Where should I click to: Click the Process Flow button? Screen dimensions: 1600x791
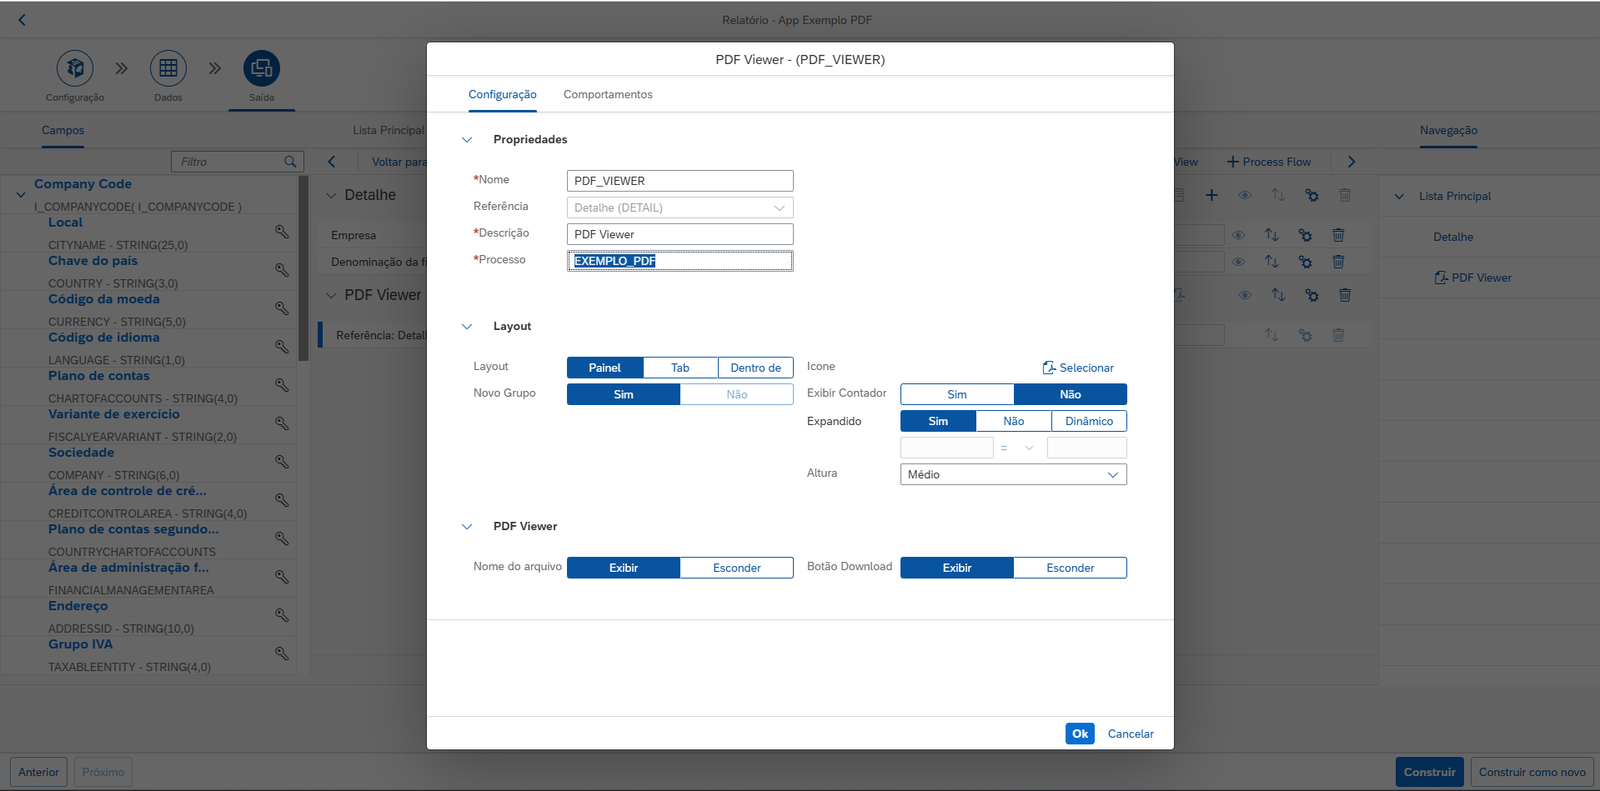pyautogui.click(x=1269, y=162)
